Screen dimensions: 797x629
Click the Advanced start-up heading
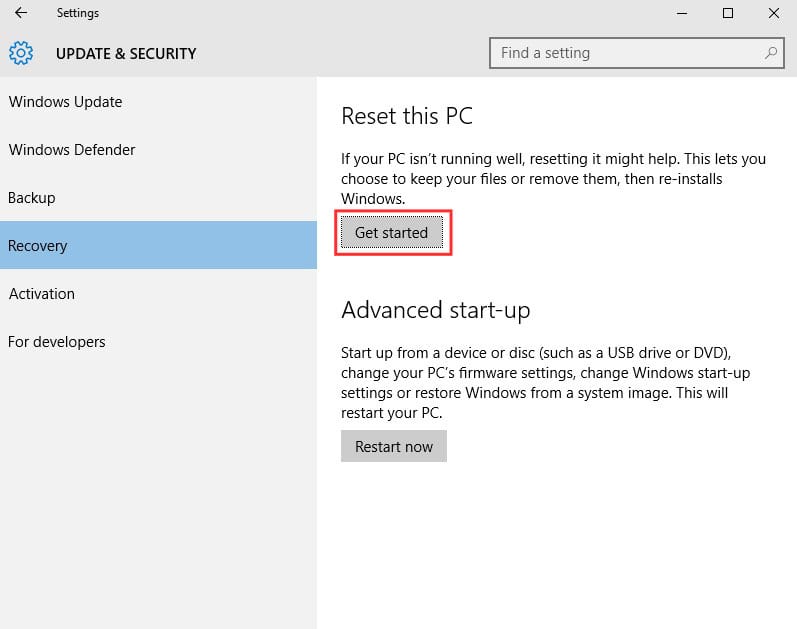coord(436,310)
